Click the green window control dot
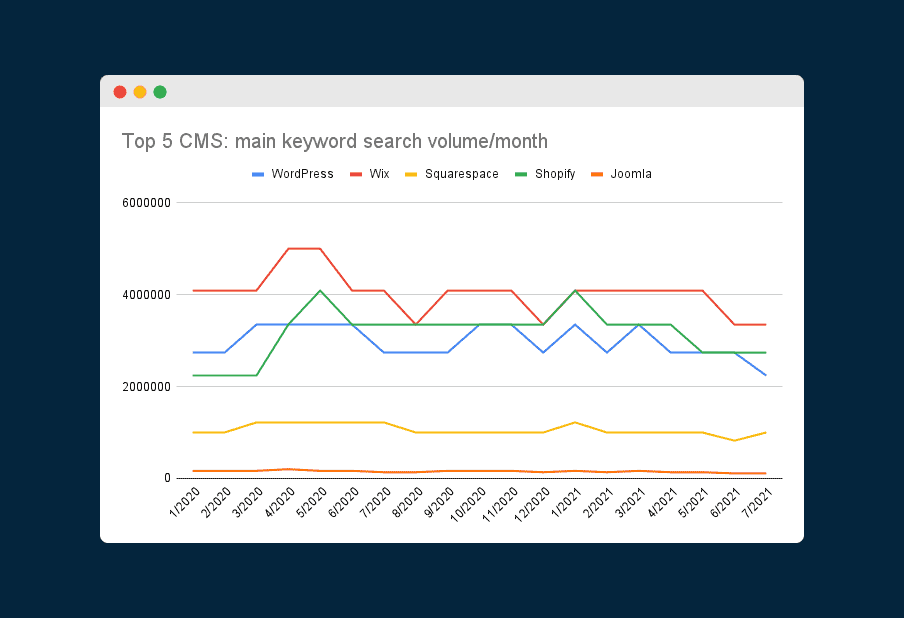This screenshot has height=618, width=904. (159, 91)
